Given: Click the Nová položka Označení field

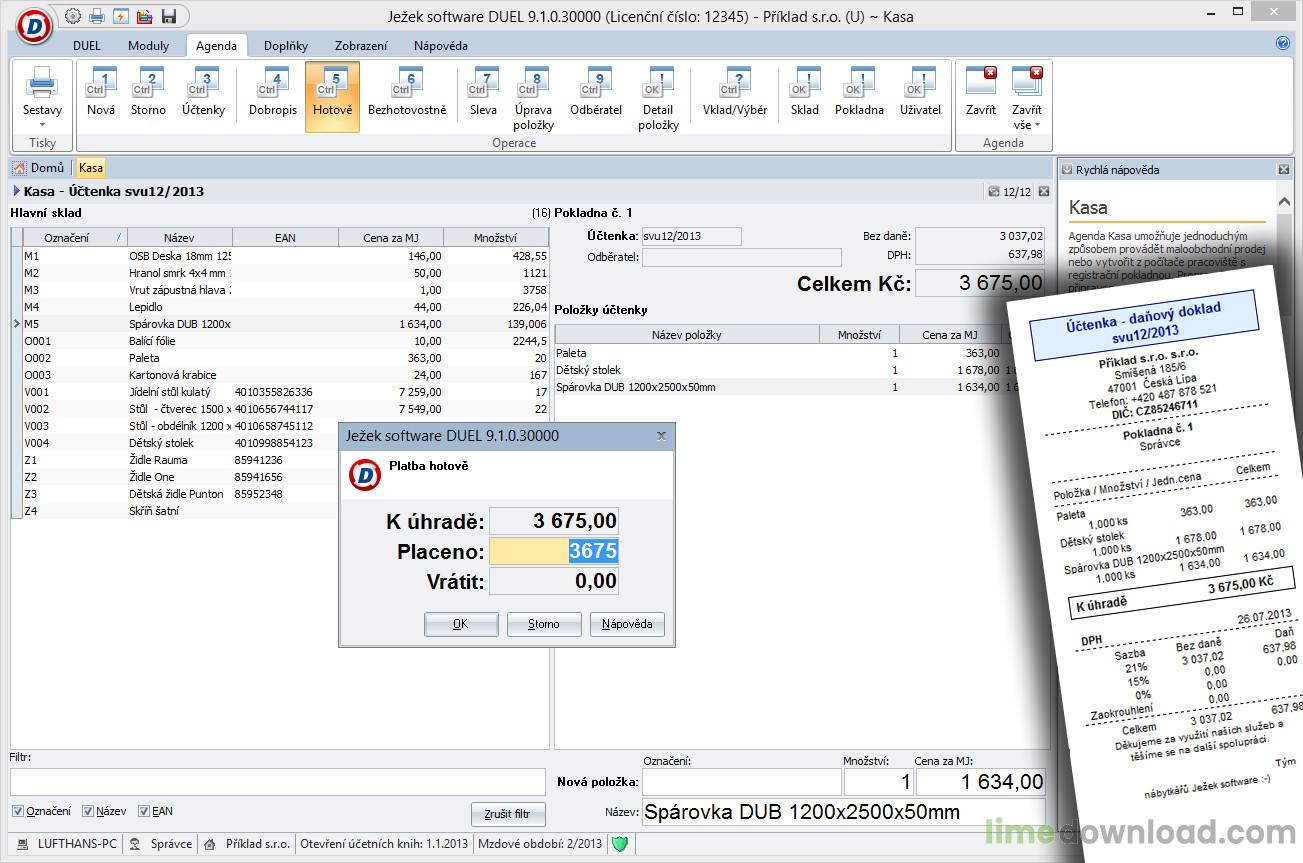Looking at the screenshot, I should [741, 782].
